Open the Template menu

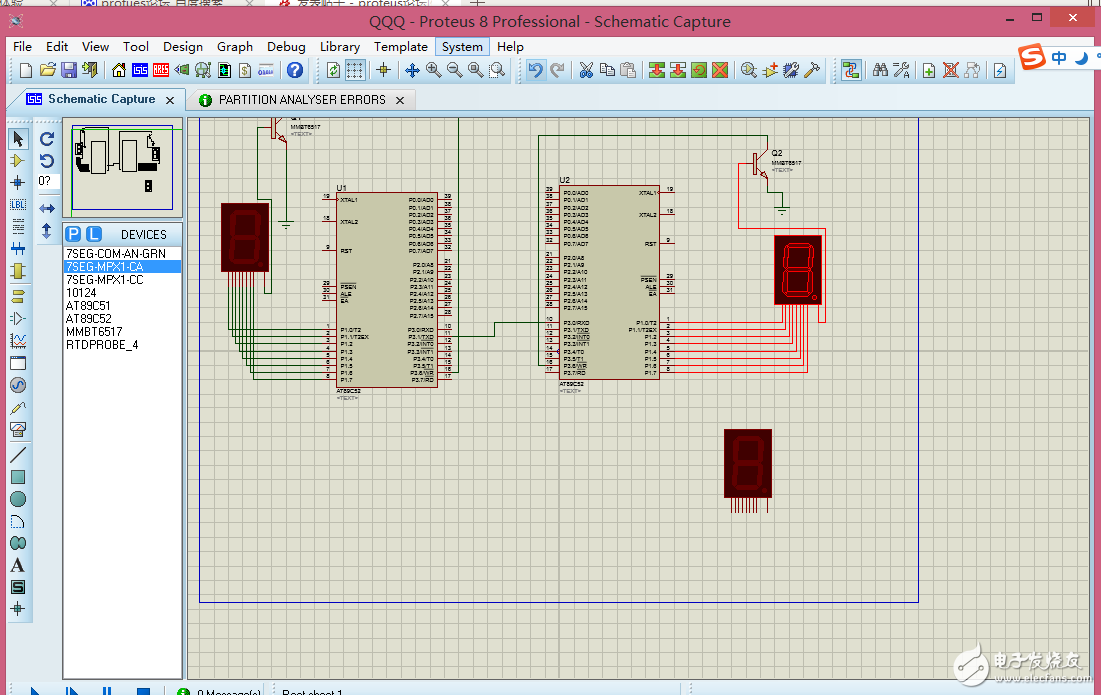401,47
